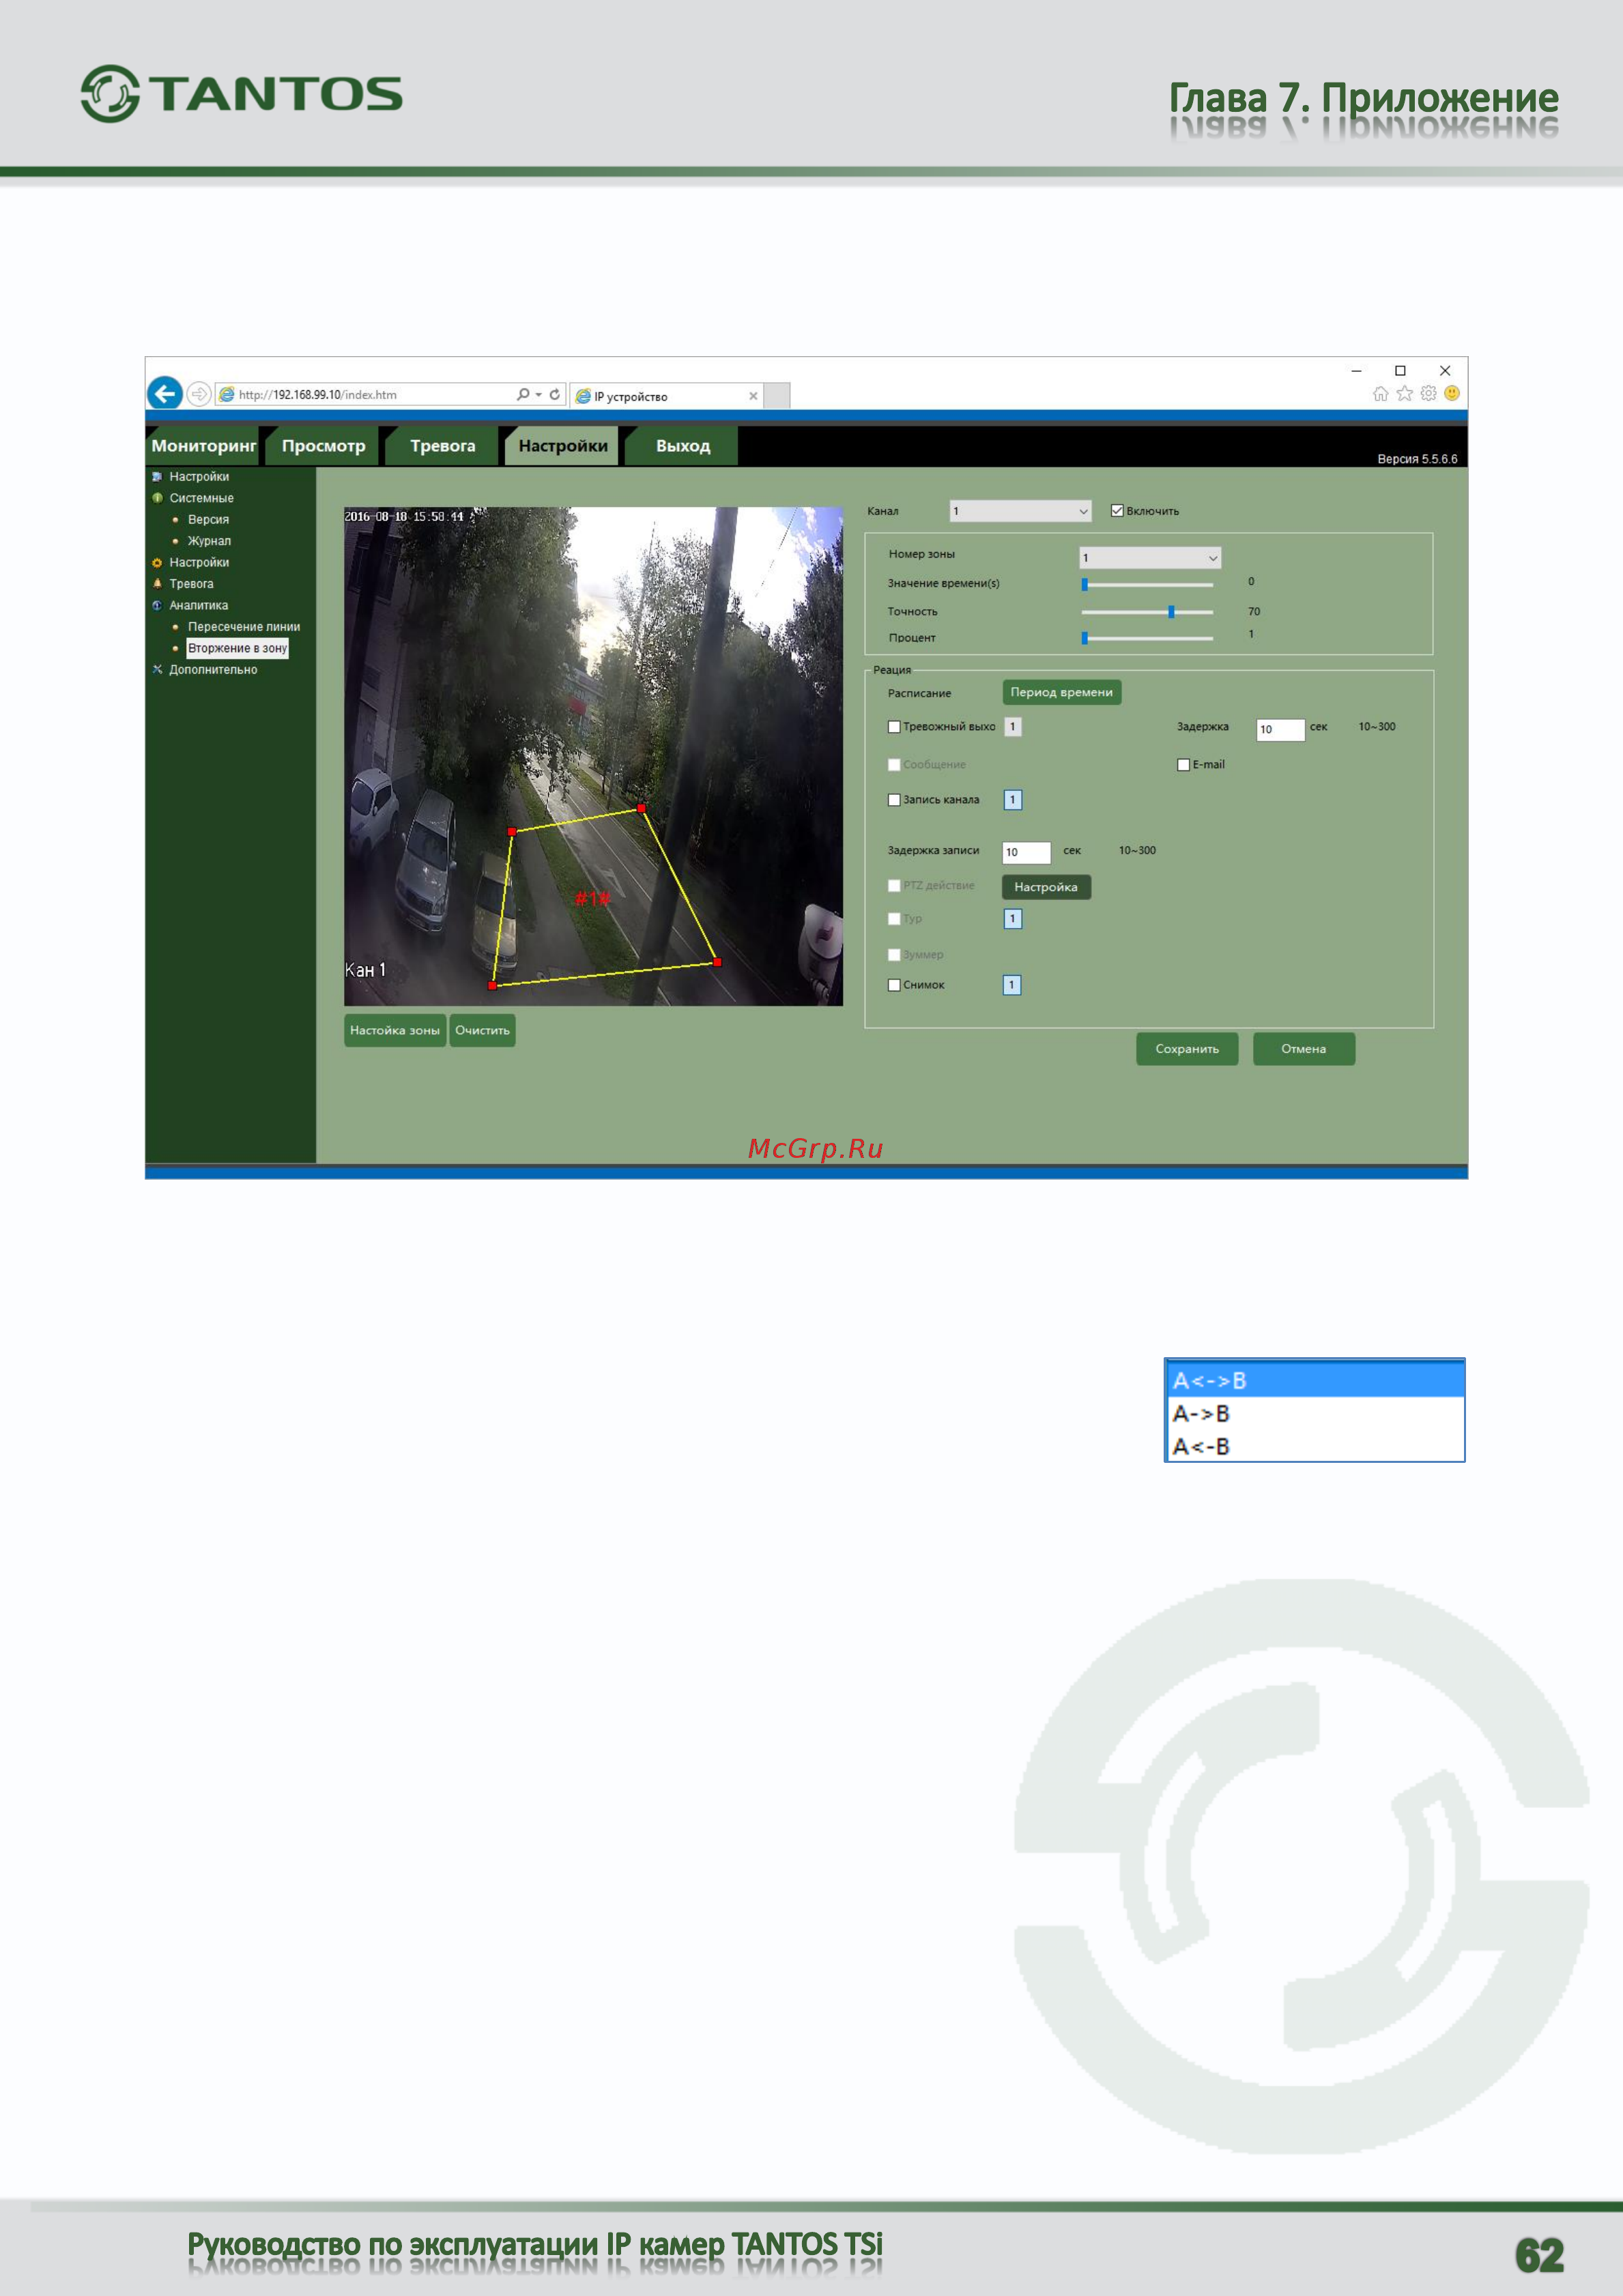This screenshot has height=2296, width=1623.
Task: Expand Аналитика in sidebar
Action: point(198,606)
